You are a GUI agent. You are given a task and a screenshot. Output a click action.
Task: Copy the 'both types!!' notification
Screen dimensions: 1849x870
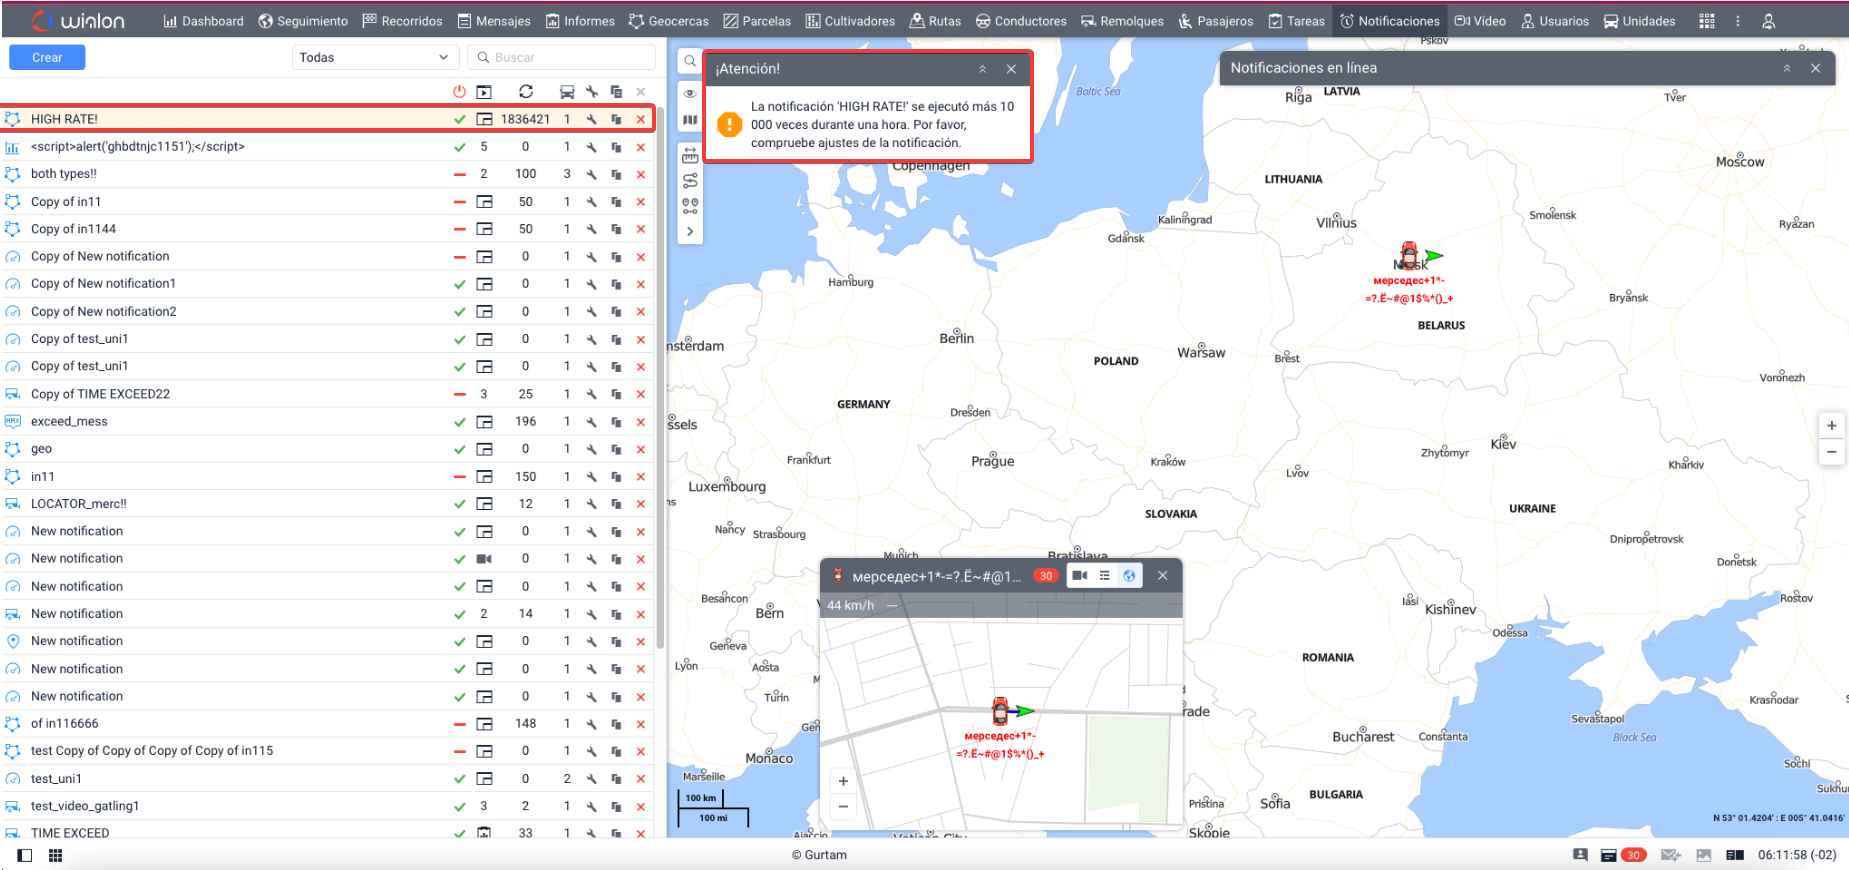(x=616, y=174)
